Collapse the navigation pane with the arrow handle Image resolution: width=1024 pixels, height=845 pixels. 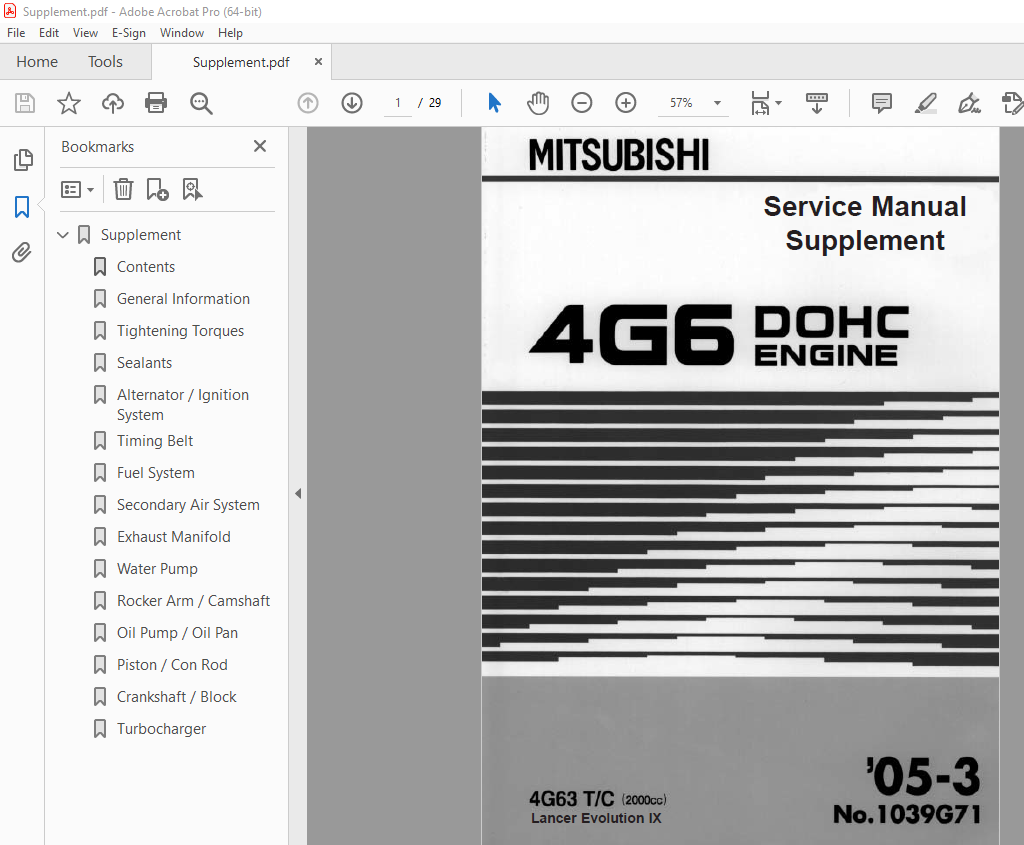click(298, 494)
